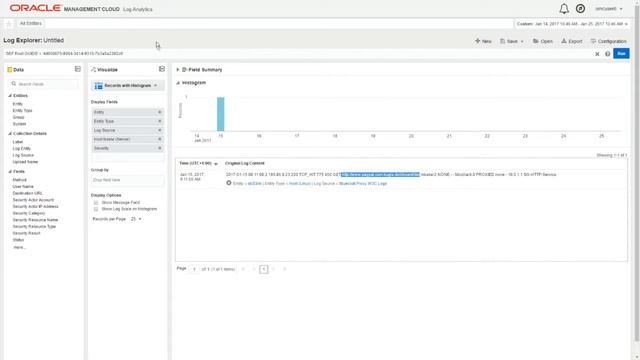Click the Search Fields input
The image size is (640, 360).
tap(44, 84)
